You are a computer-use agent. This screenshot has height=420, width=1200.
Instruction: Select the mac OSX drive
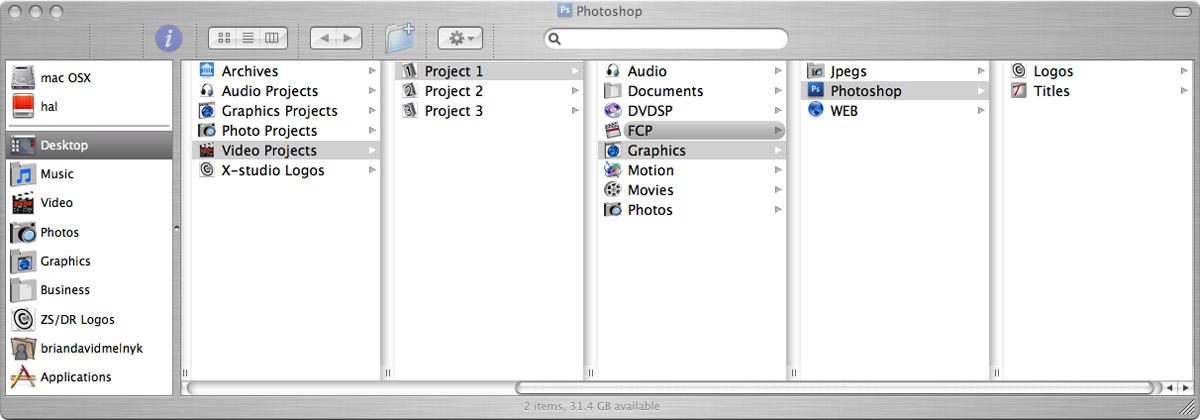click(x=66, y=77)
